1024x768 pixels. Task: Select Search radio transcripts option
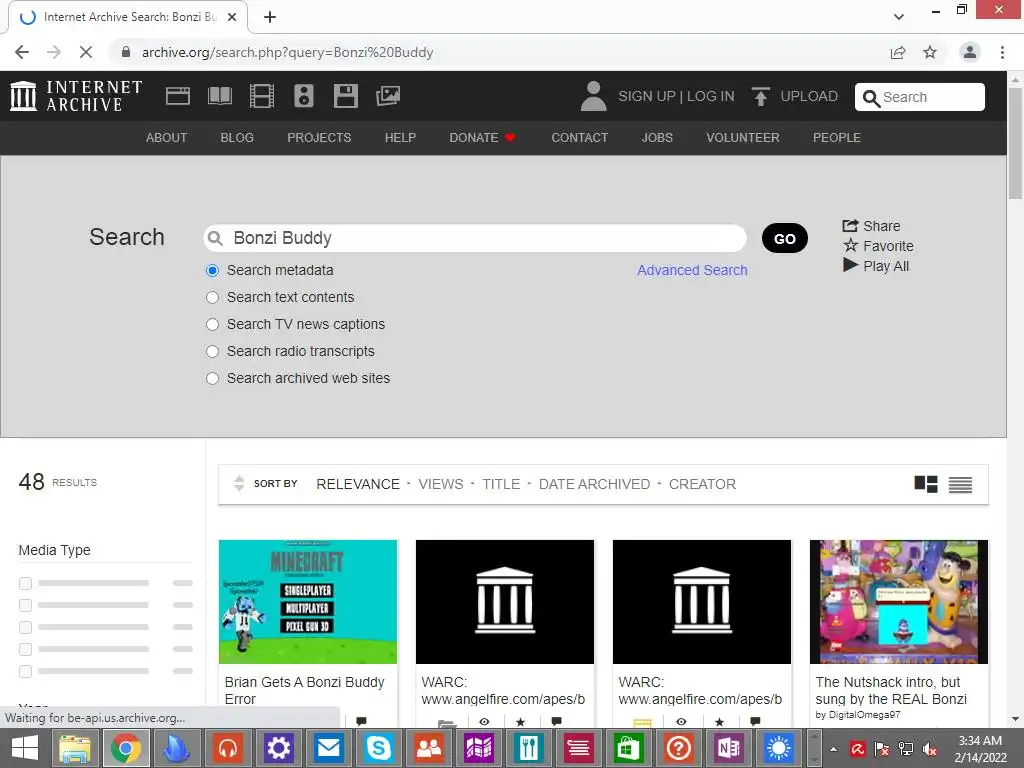click(212, 351)
